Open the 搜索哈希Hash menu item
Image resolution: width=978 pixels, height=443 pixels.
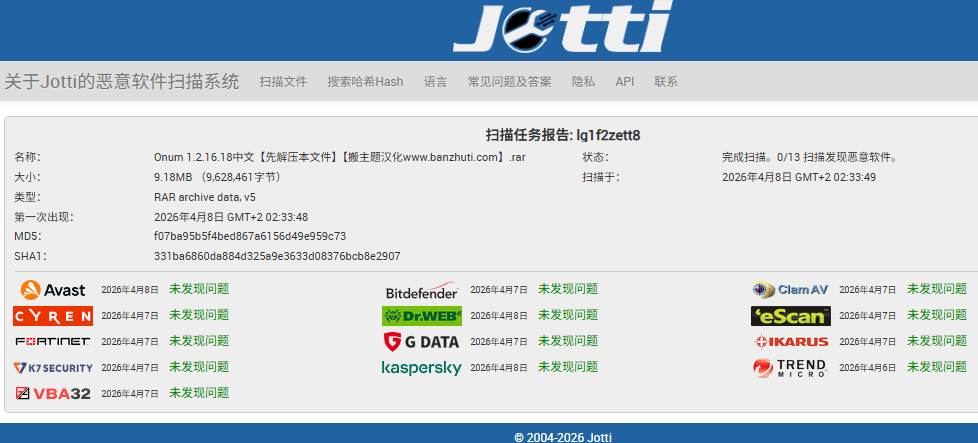pyautogui.click(x=366, y=82)
